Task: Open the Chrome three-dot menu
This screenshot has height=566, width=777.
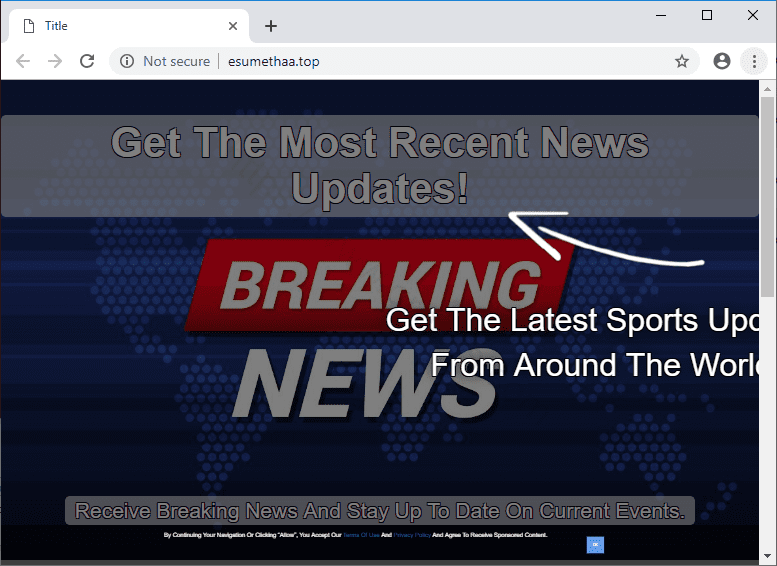Action: pos(754,61)
